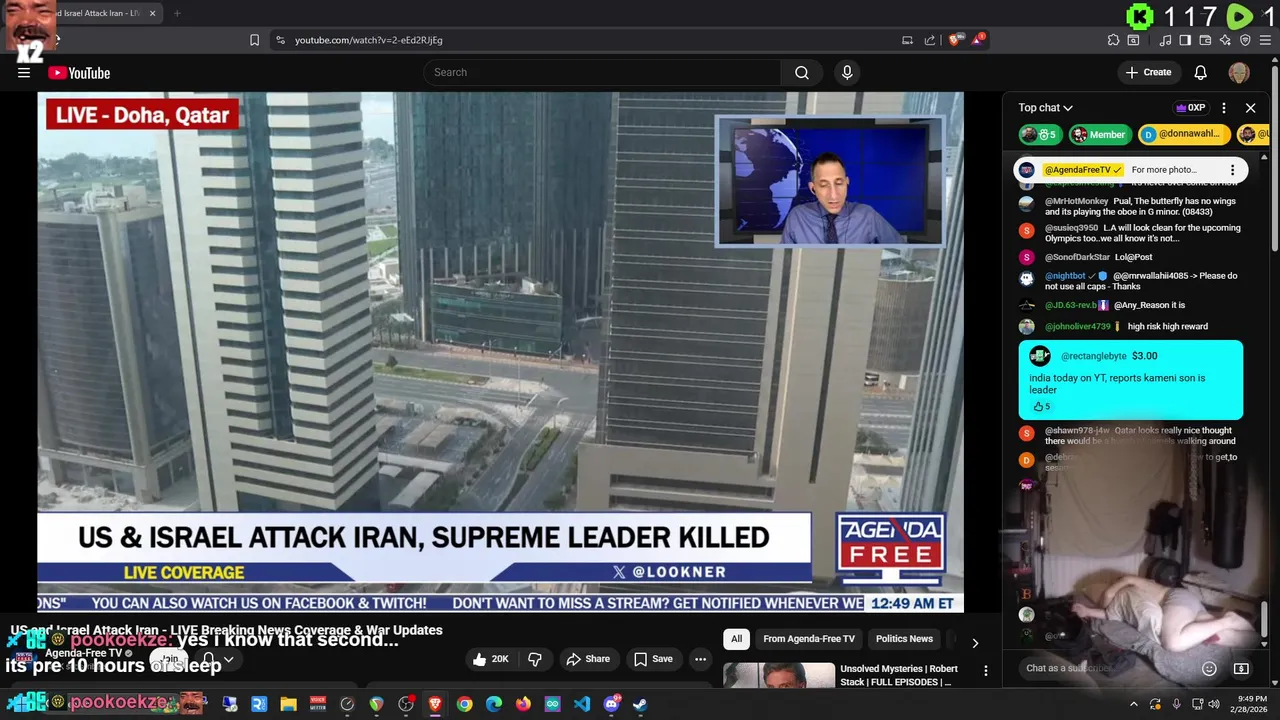Image resolution: width=1280 pixels, height=720 pixels.
Task: Click the @nightbot chat username
Action: [1065, 276]
